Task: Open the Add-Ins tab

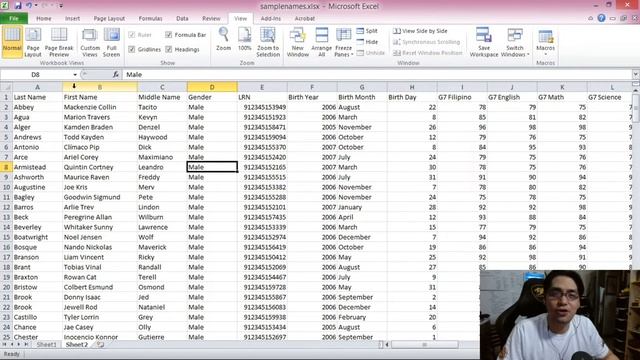Action: (270, 18)
